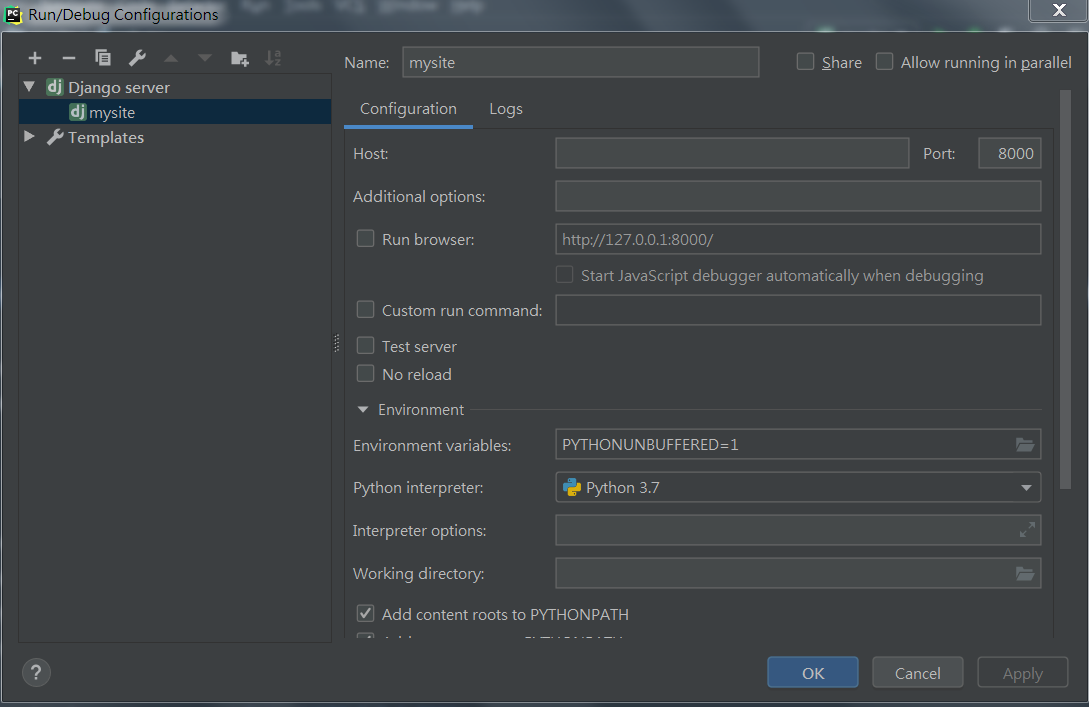1089x707 pixels.
Task: Move configuration down arrow
Action: coord(205,58)
